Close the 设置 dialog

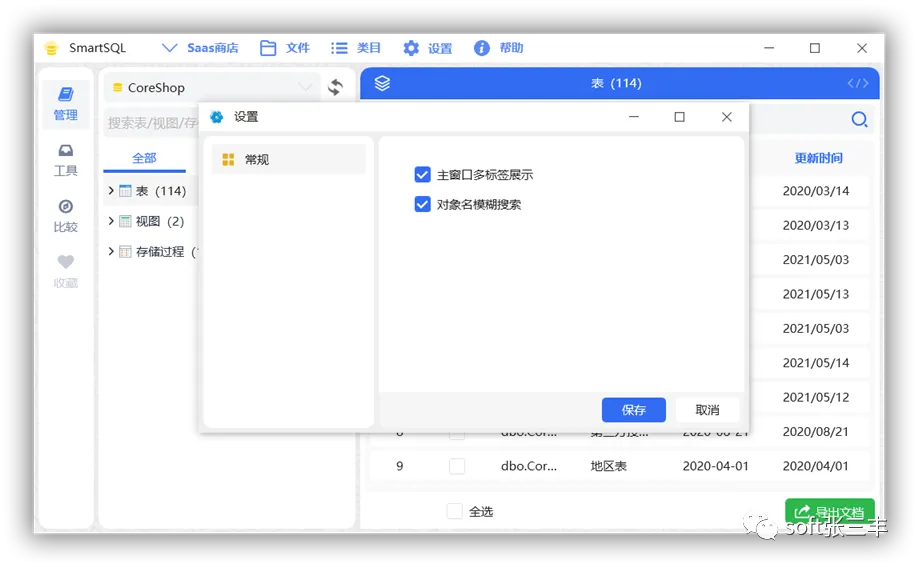727,117
